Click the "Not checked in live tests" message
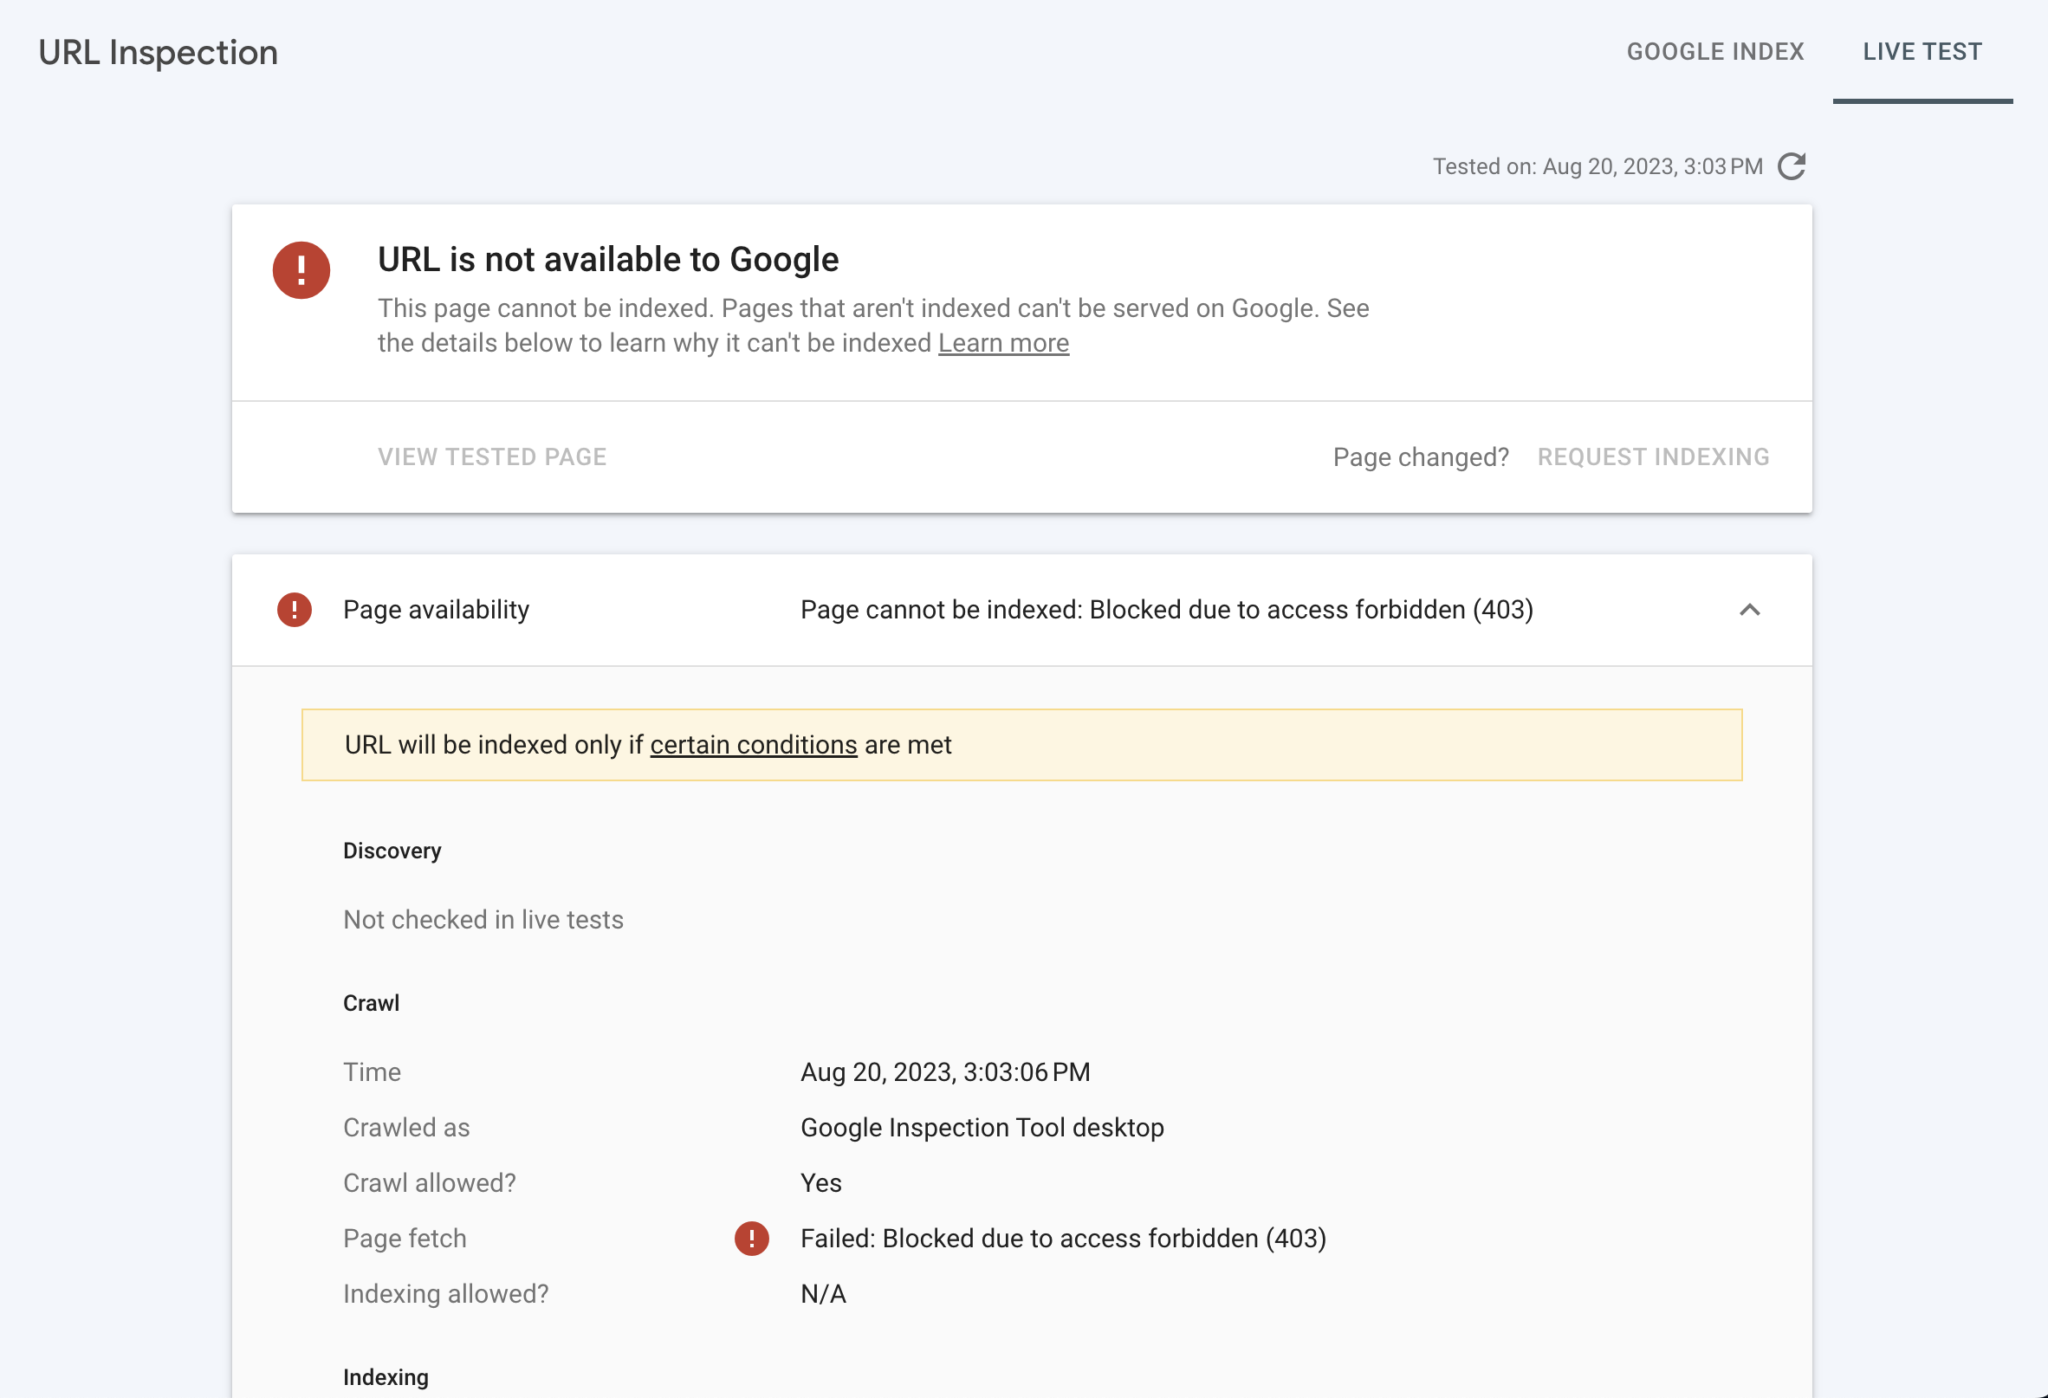 (x=483, y=919)
